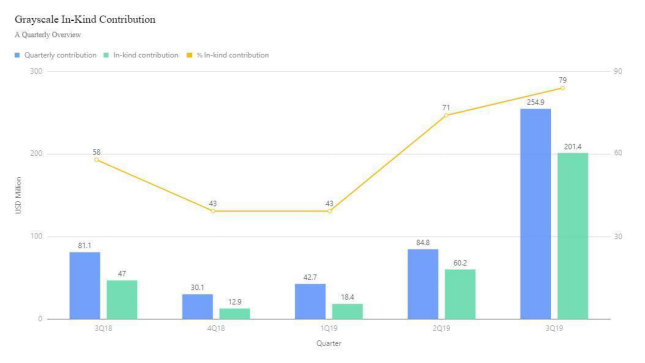Click the 2Q19 blue bar labeled 84.8
Screen dimensions: 645x363
pyautogui.click(x=423, y=284)
